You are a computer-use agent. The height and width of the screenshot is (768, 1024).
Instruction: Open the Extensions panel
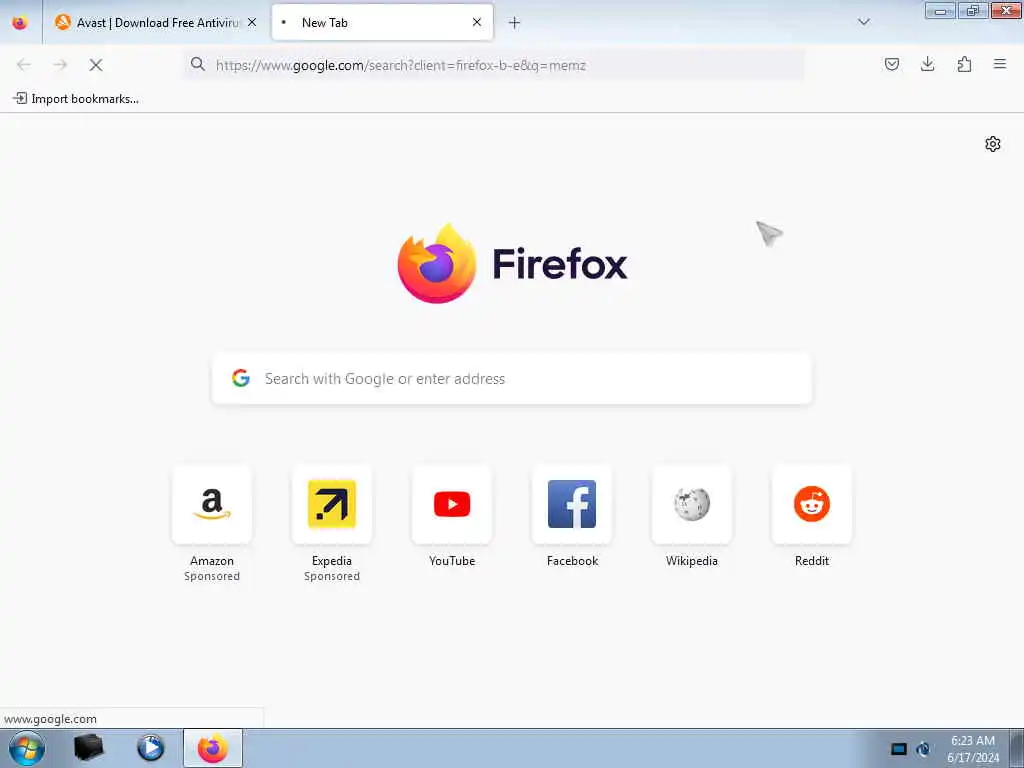tap(964, 64)
